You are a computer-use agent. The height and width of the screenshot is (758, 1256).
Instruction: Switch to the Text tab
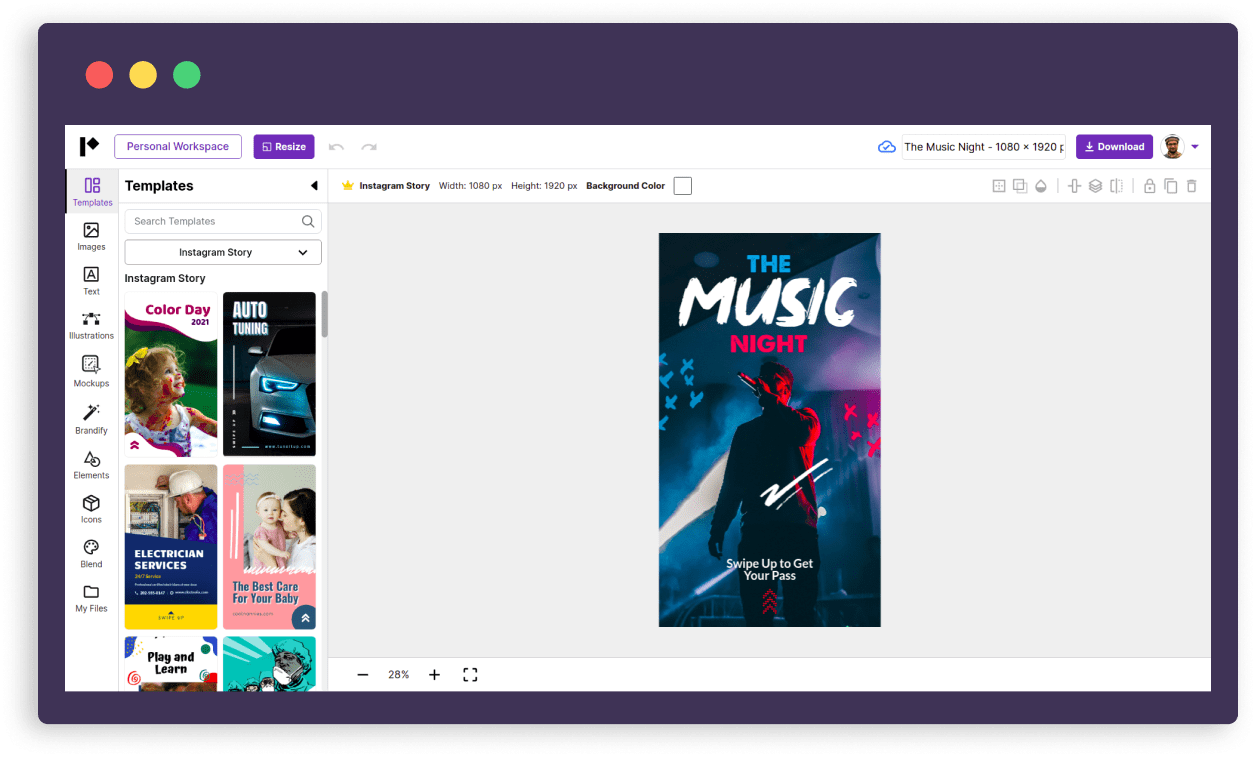coord(91,280)
